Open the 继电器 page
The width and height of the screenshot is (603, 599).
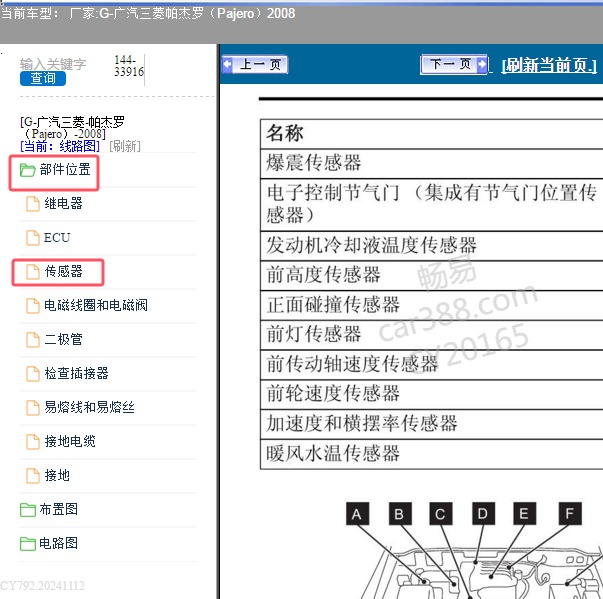63,203
